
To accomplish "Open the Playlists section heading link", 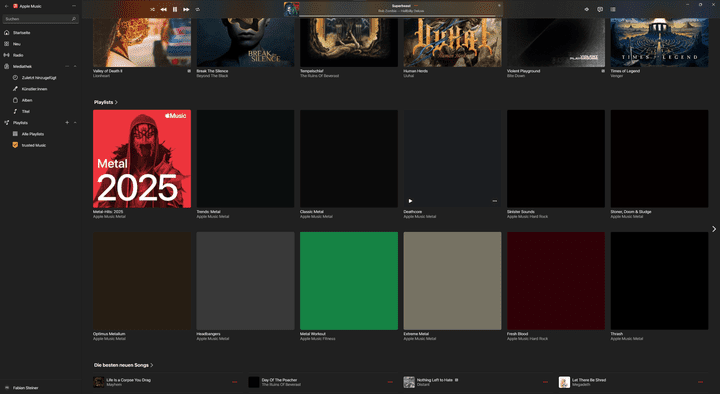I will click(106, 102).
